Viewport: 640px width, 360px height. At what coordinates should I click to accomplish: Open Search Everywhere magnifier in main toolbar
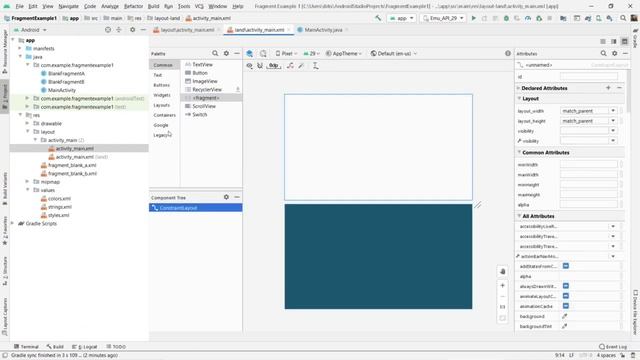(623, 18)
